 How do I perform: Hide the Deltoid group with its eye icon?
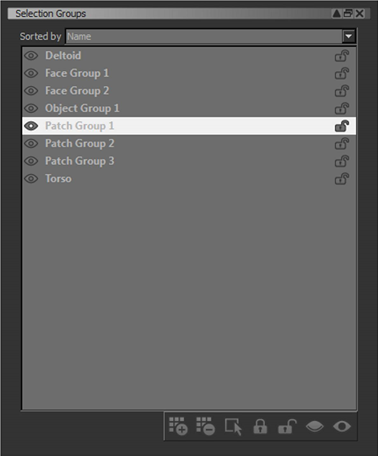click(x=31, y=55)
